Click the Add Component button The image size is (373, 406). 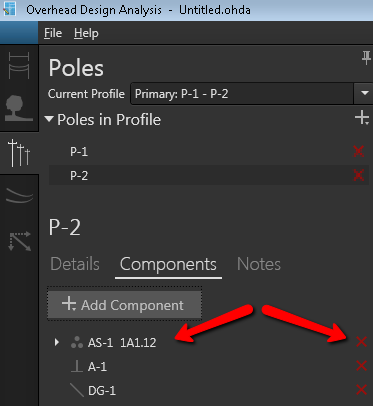(x=125, y=305)
